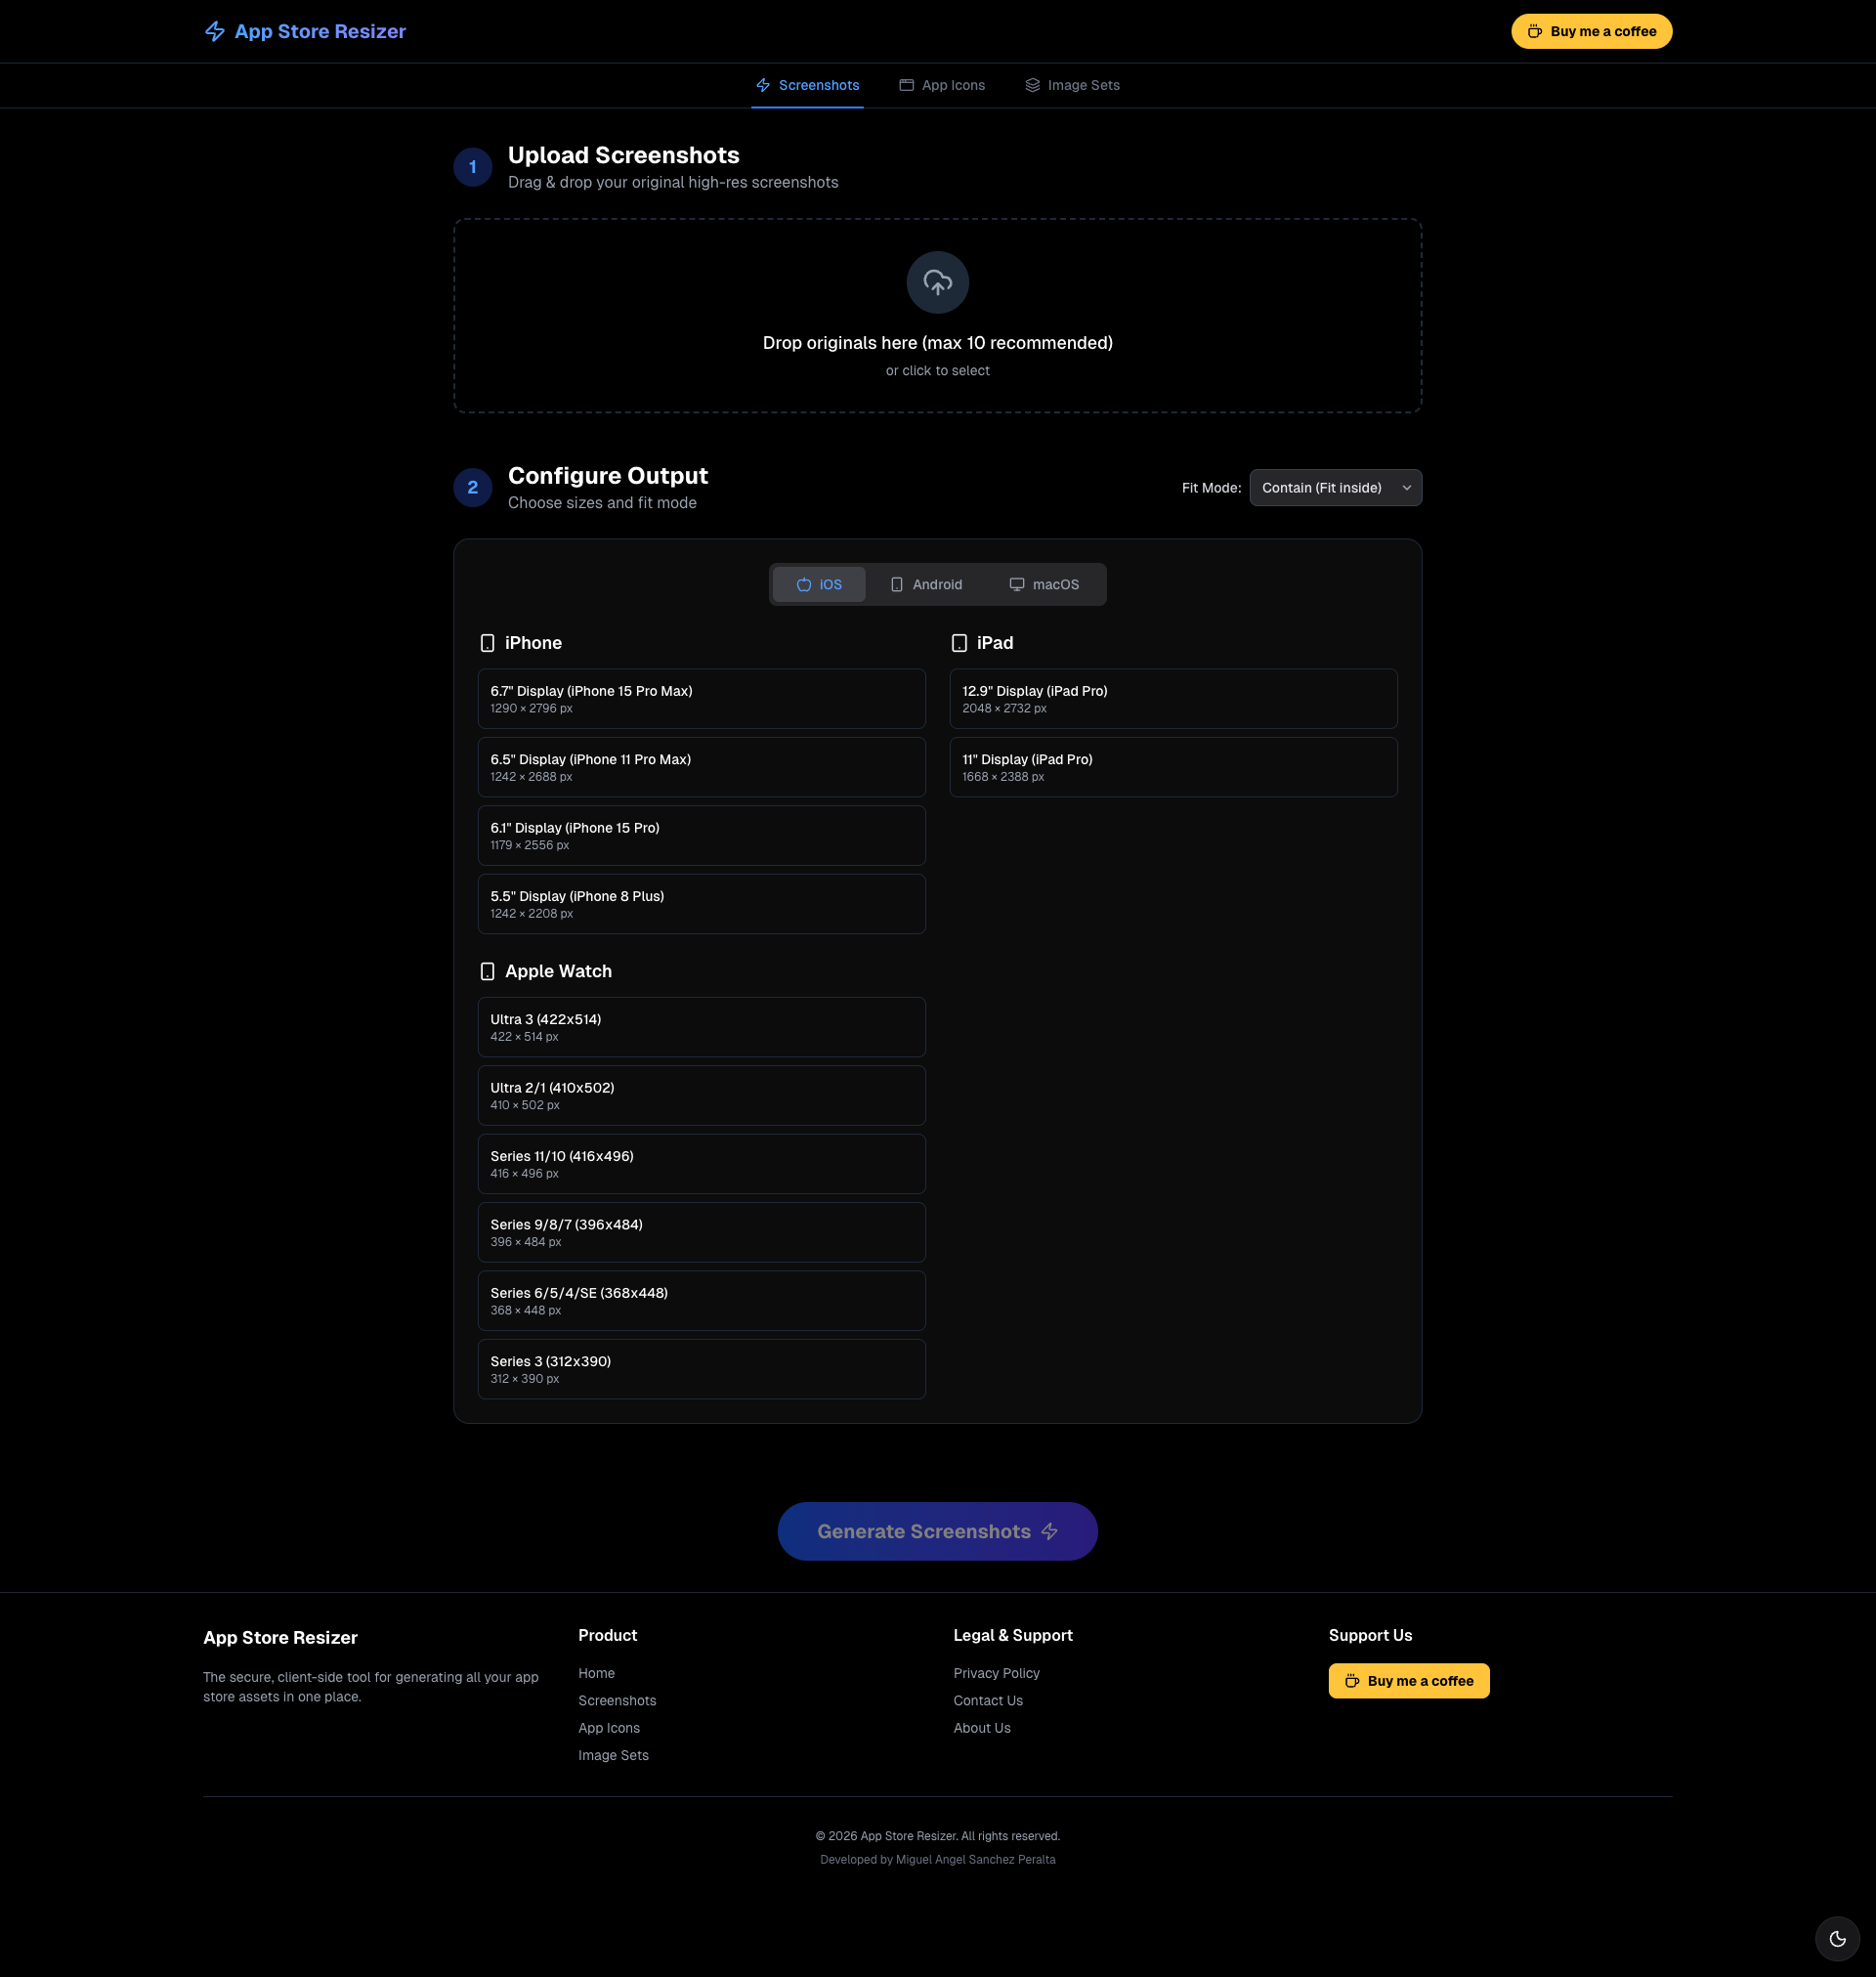
Task: Open the About Us link
Action: 982,1727
